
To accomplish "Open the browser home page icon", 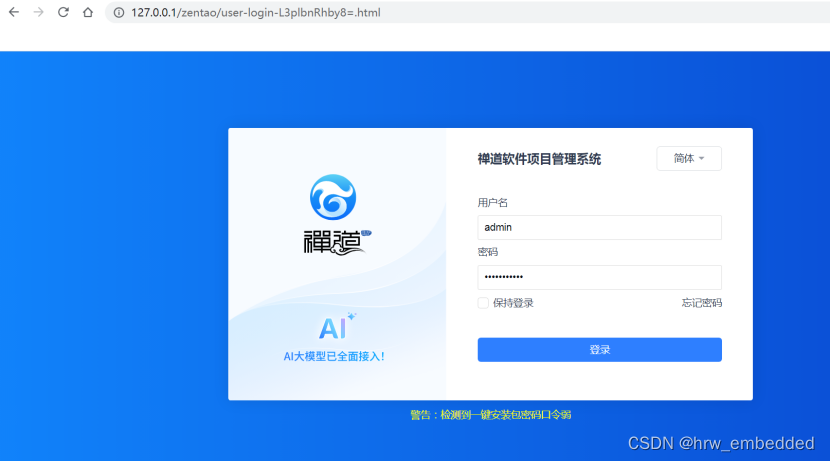I will click(x=88, y=12).
